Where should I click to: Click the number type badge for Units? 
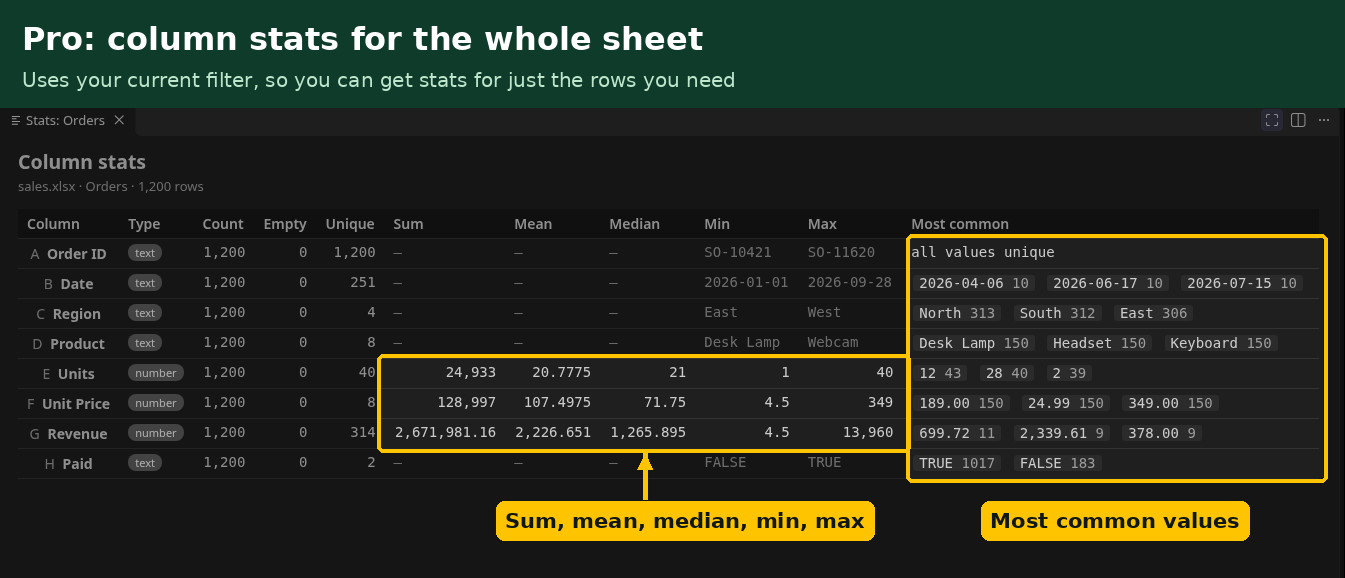coord(156,373)
